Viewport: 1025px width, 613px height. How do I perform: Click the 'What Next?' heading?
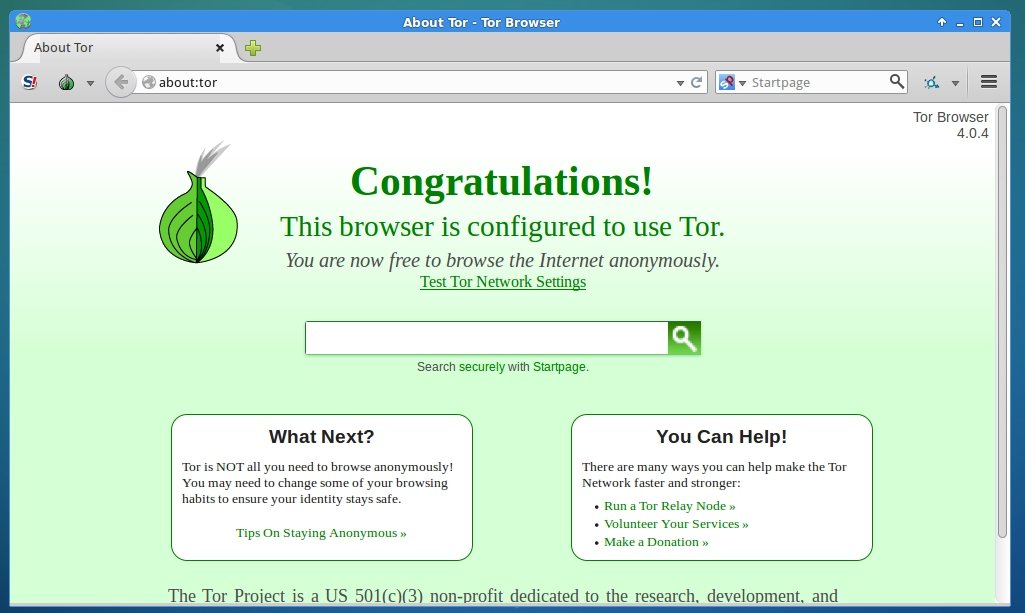click(322, 437)
